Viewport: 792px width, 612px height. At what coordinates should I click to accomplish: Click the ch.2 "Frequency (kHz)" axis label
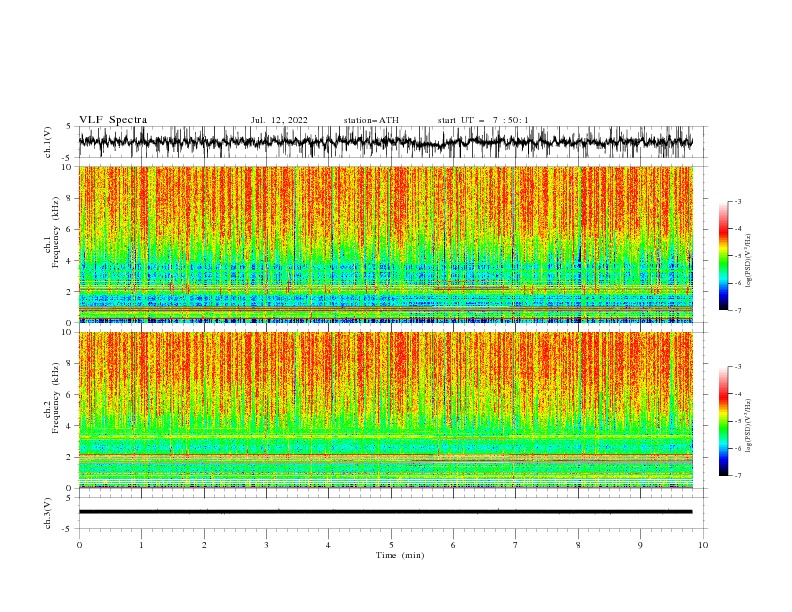click(x=55, y=398)
